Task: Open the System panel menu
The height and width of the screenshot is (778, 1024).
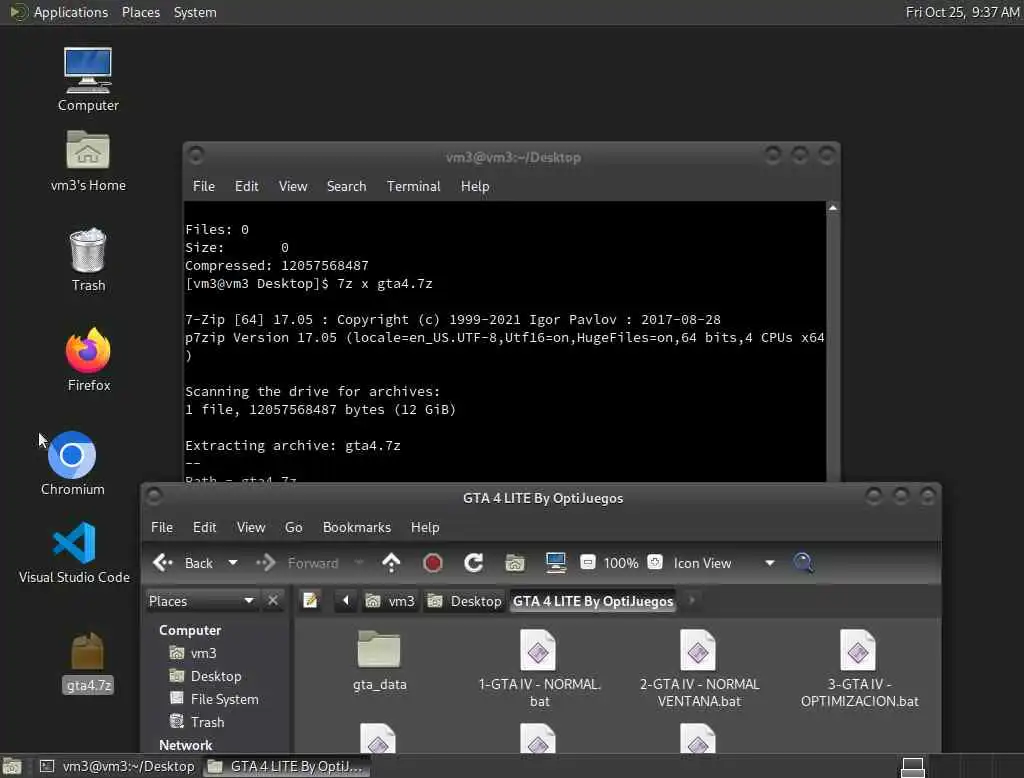Action: pyautogui.click(x=195, y=12)
